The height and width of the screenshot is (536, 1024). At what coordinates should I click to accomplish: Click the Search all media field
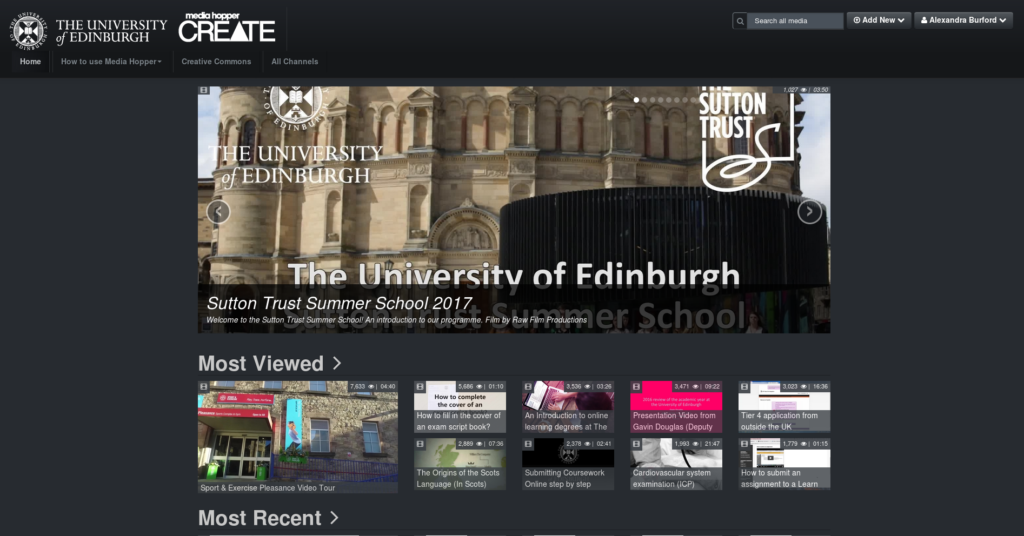(x=795, y=21)
